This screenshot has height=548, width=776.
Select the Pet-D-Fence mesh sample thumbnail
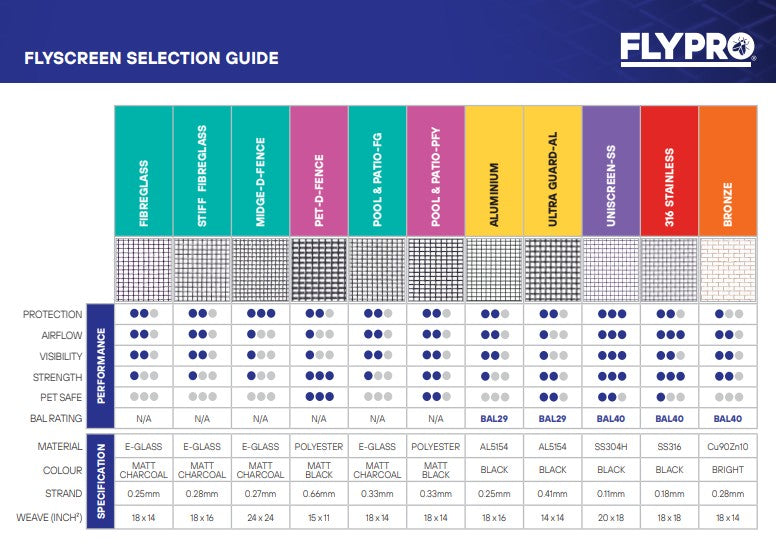tap(319, 269)
